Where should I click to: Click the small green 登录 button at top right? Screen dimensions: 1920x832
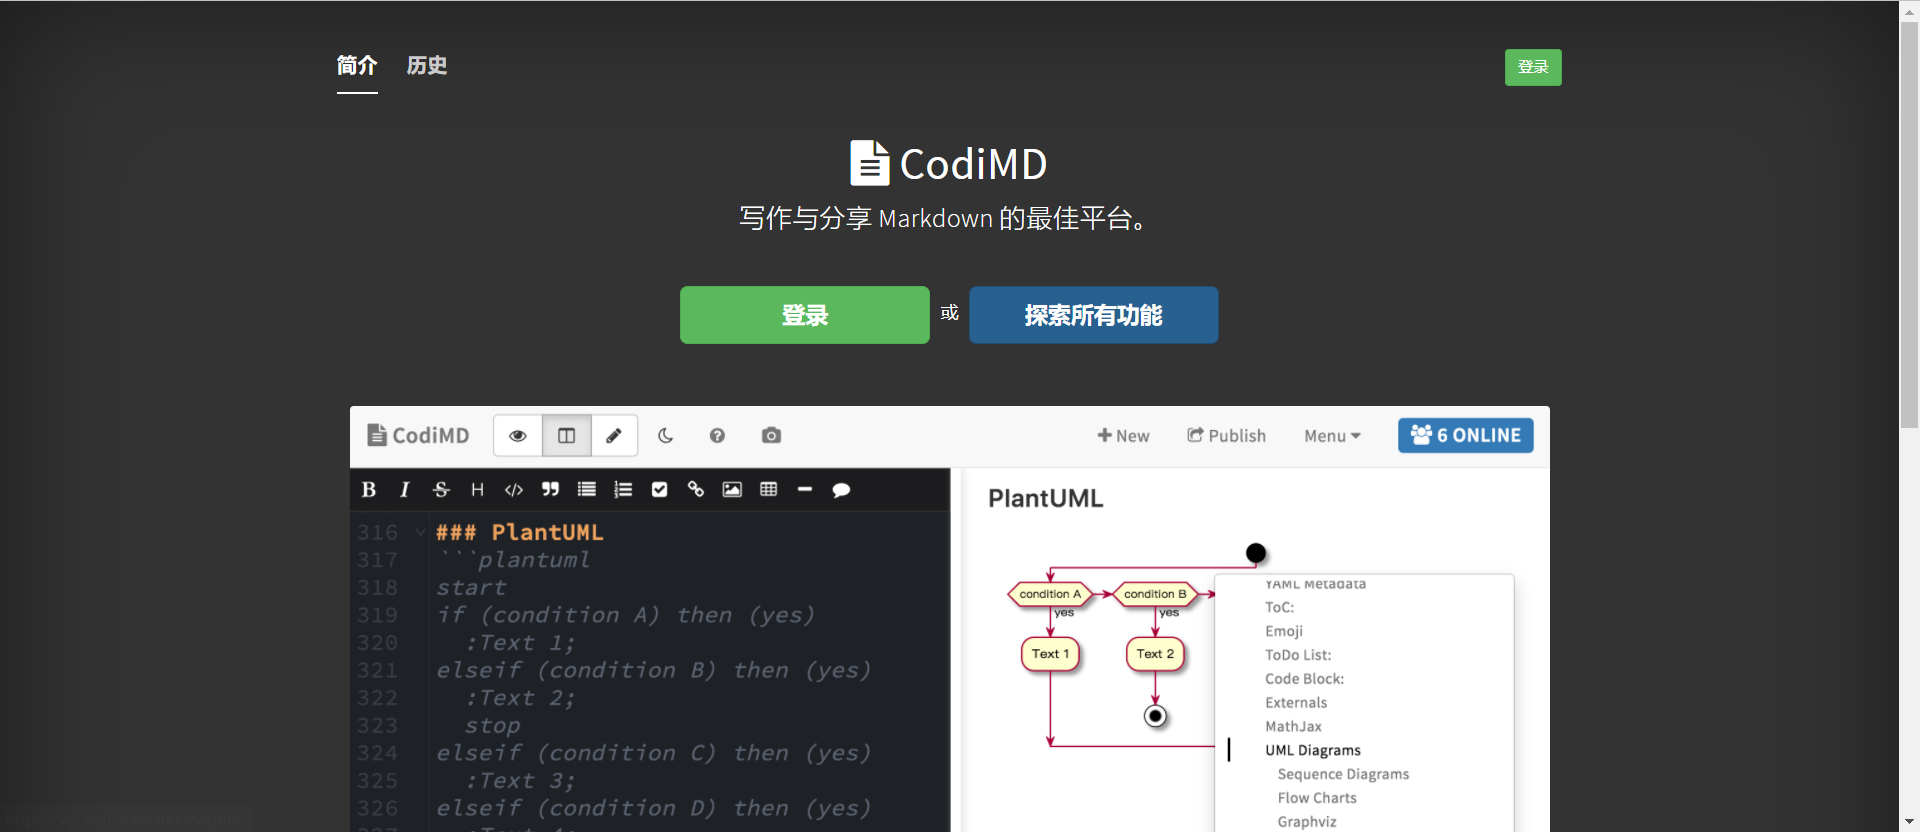click(1533, 67)
